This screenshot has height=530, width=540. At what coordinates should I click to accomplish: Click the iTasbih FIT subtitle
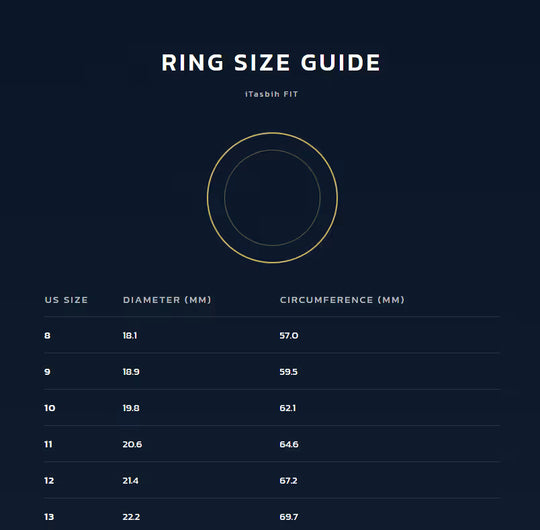point(271,94)
